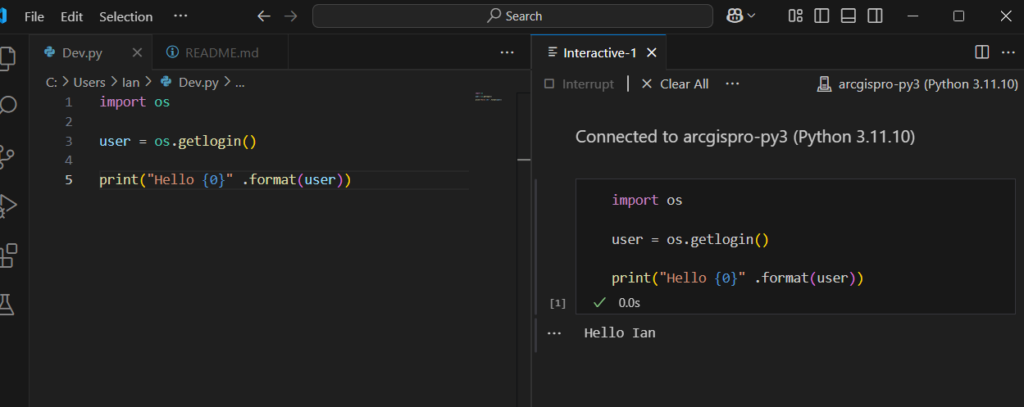Viewport: 1024px width, 407px height.
Task: Open the Search view in activity bar
Action: [x=8, y=105]
